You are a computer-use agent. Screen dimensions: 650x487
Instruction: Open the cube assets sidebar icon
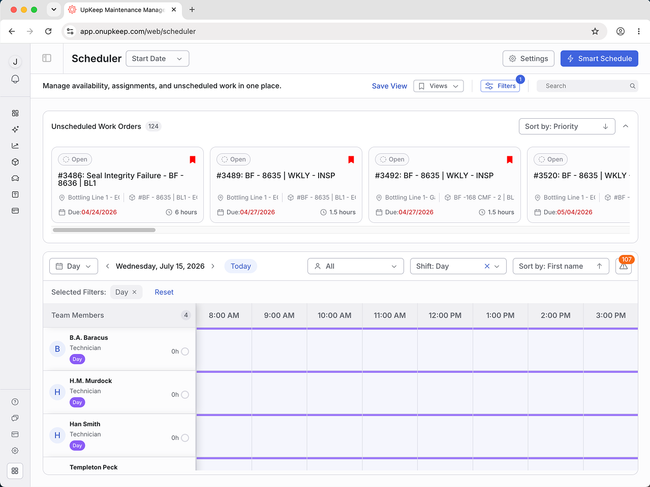tap(15, 162)
